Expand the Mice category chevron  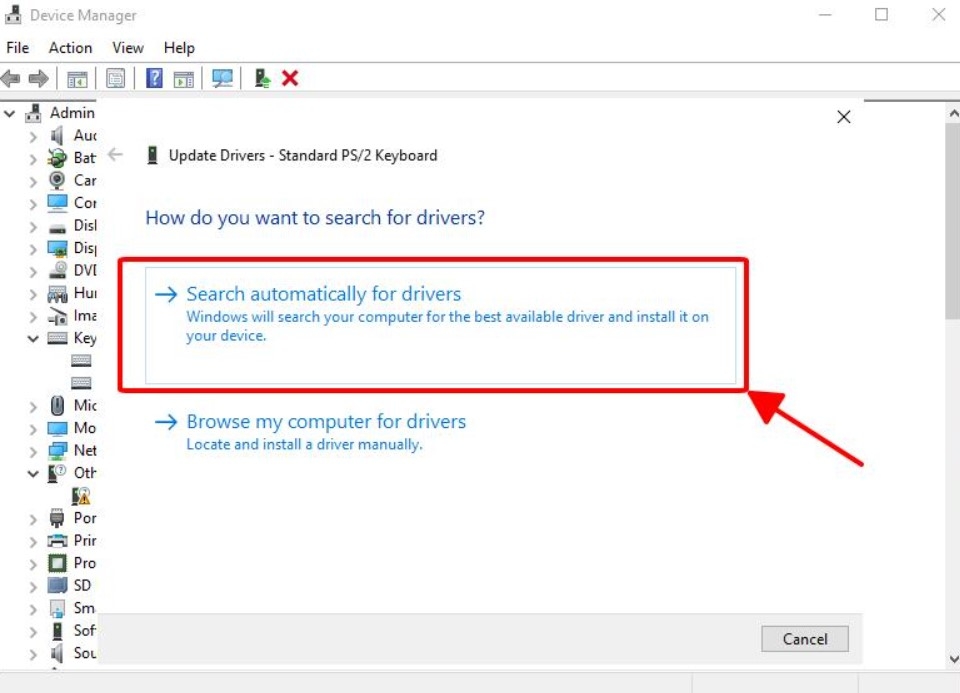point(33,406)
